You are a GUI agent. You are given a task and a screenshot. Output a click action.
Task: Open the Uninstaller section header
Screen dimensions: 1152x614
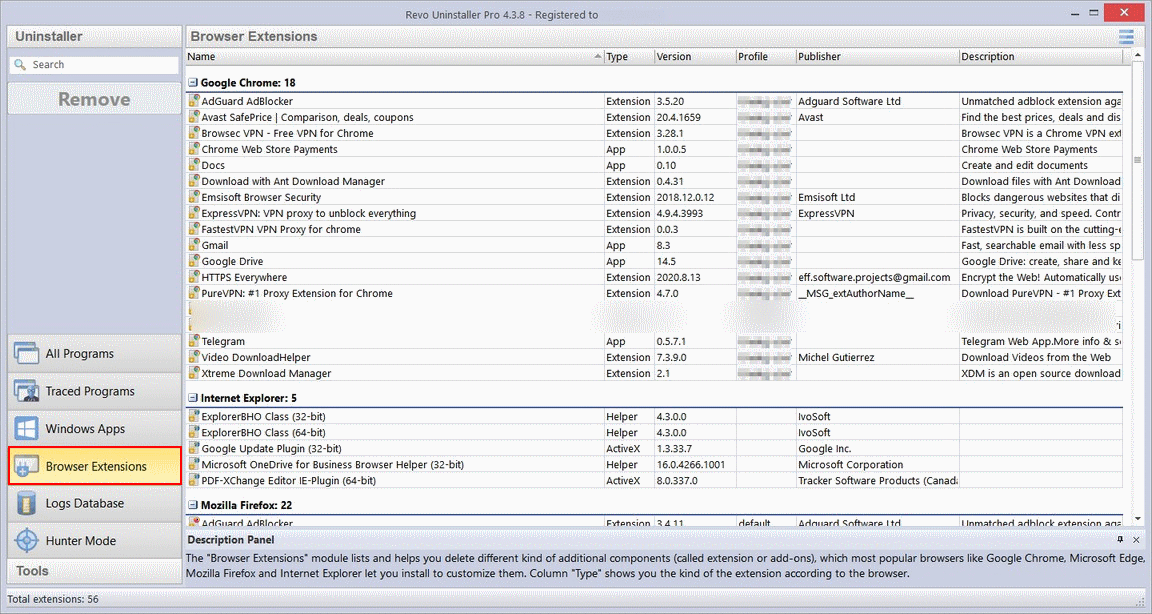[x=95, y=36]
